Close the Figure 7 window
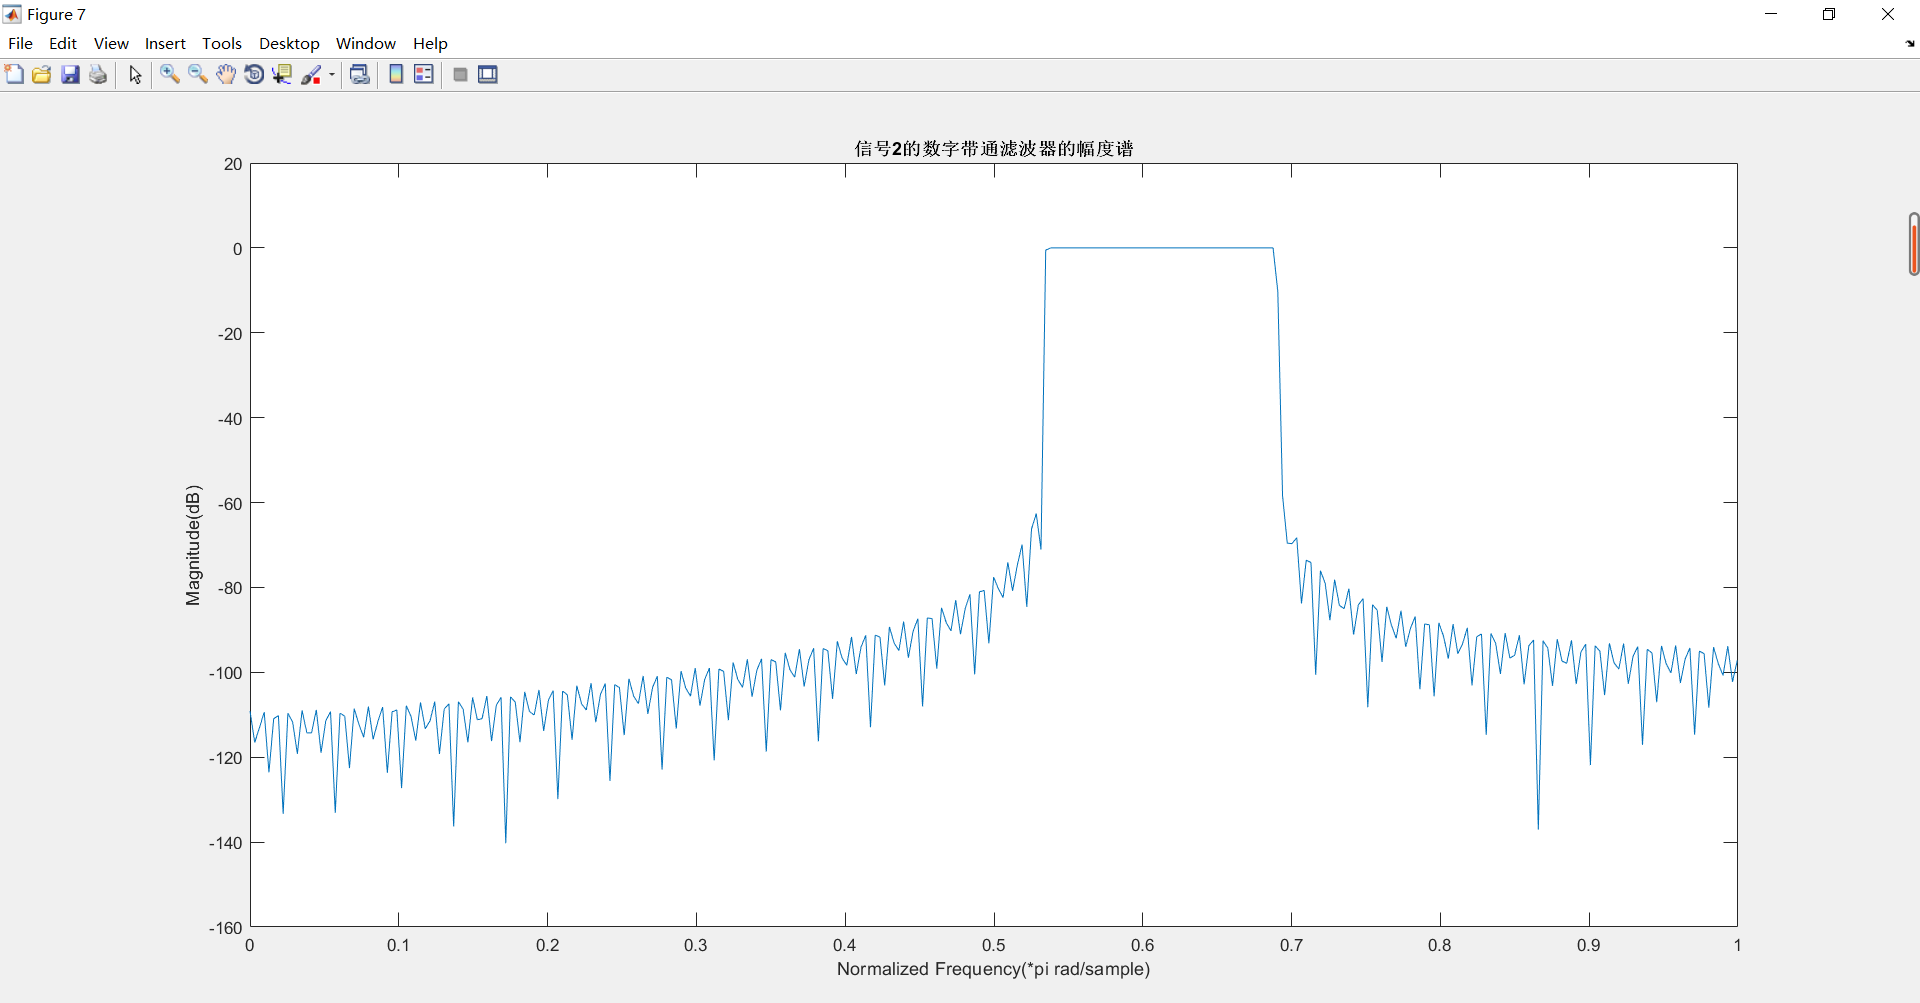 coord(1888,14)
